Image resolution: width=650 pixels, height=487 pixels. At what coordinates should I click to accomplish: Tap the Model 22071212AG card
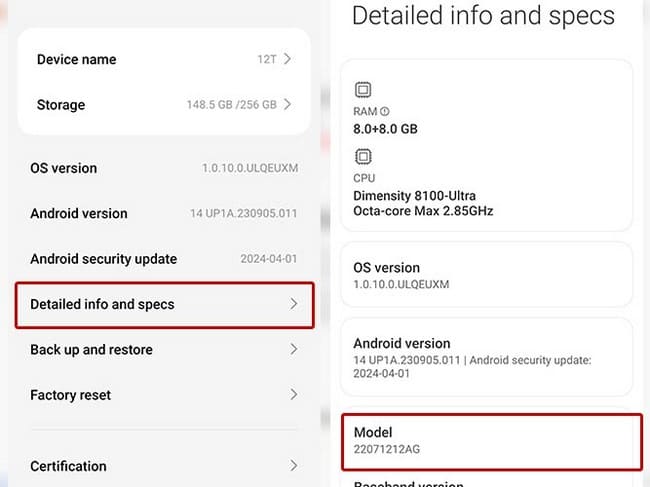click(490, 440)
